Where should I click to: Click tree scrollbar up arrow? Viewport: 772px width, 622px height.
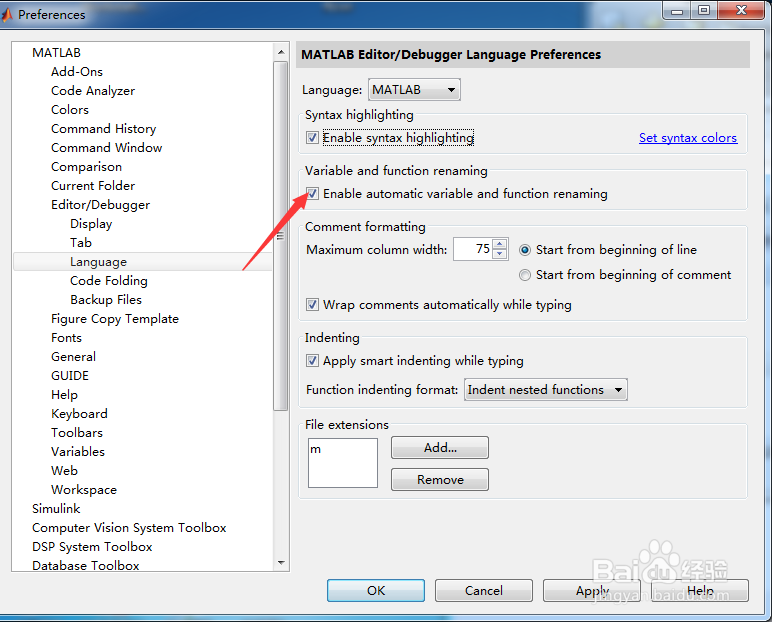[281, 52]
